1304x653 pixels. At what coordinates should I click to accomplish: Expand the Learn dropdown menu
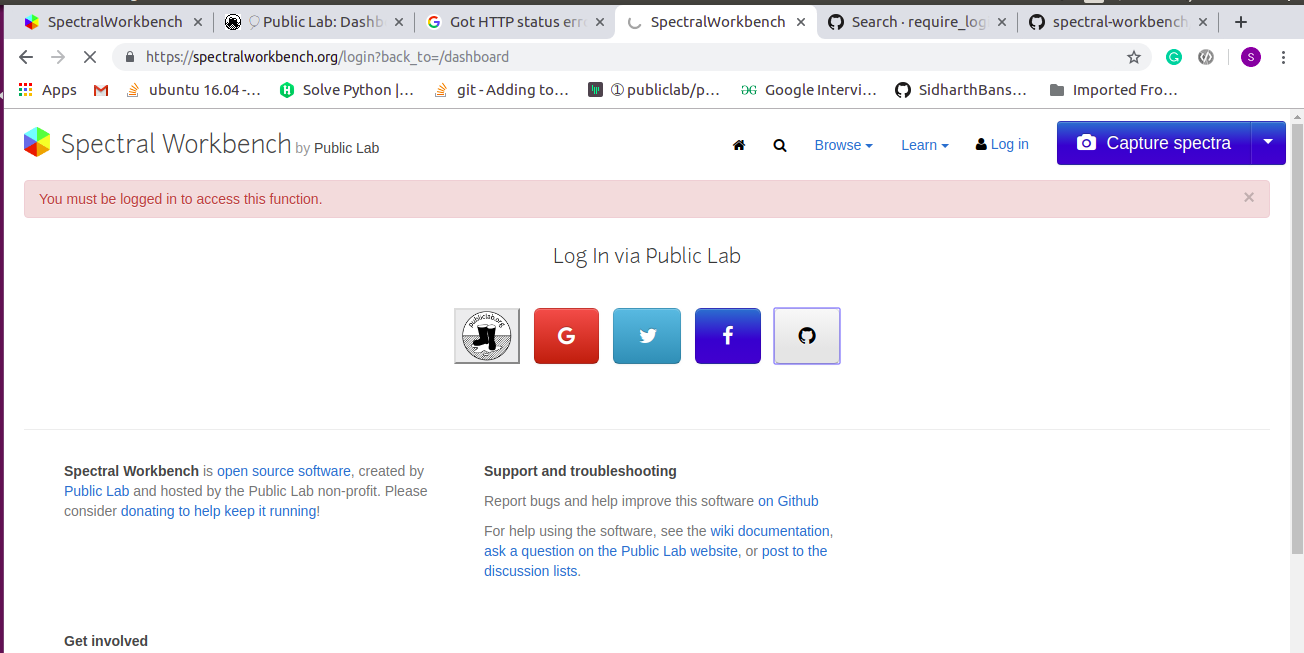click(925, 145)
